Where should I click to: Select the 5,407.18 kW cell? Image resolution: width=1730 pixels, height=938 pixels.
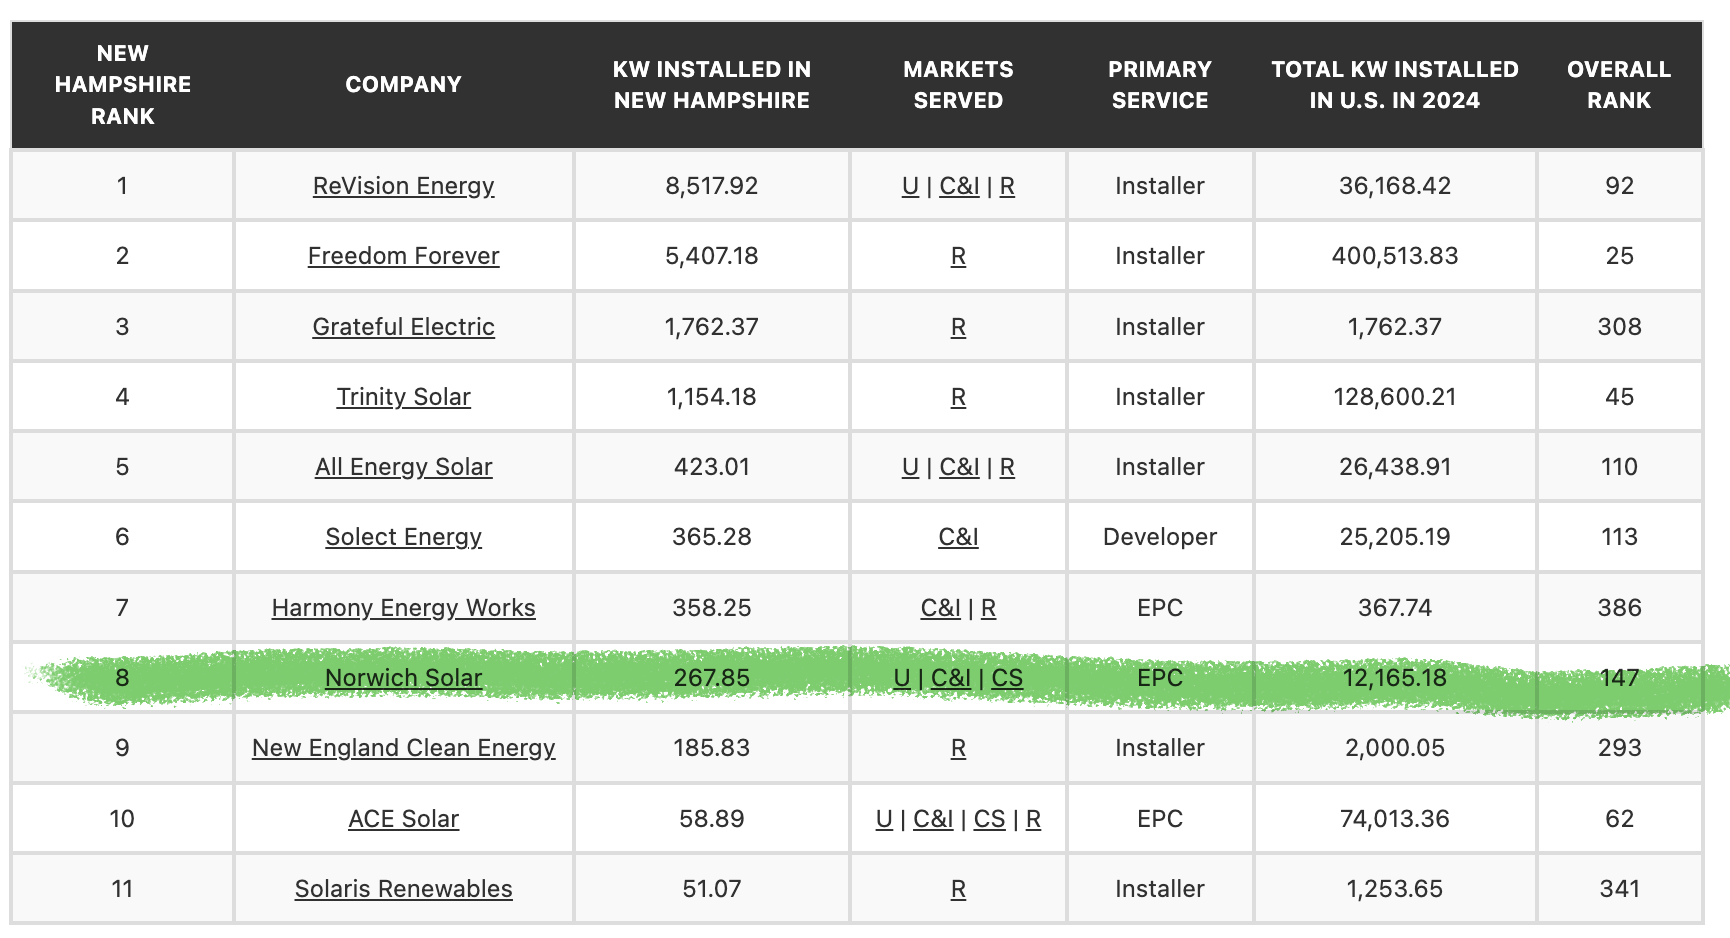(712, 256)
